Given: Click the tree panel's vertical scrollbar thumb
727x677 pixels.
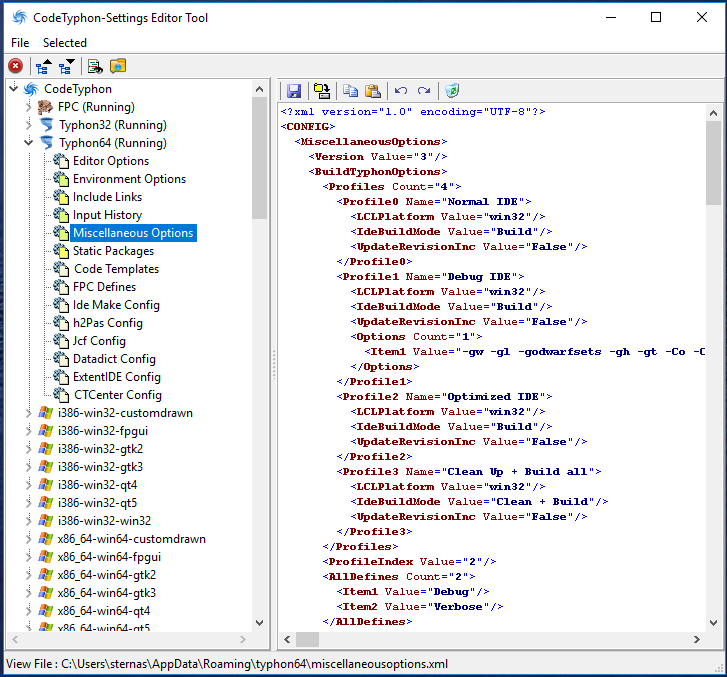Looking at the screenshot, I should (260, 158).
